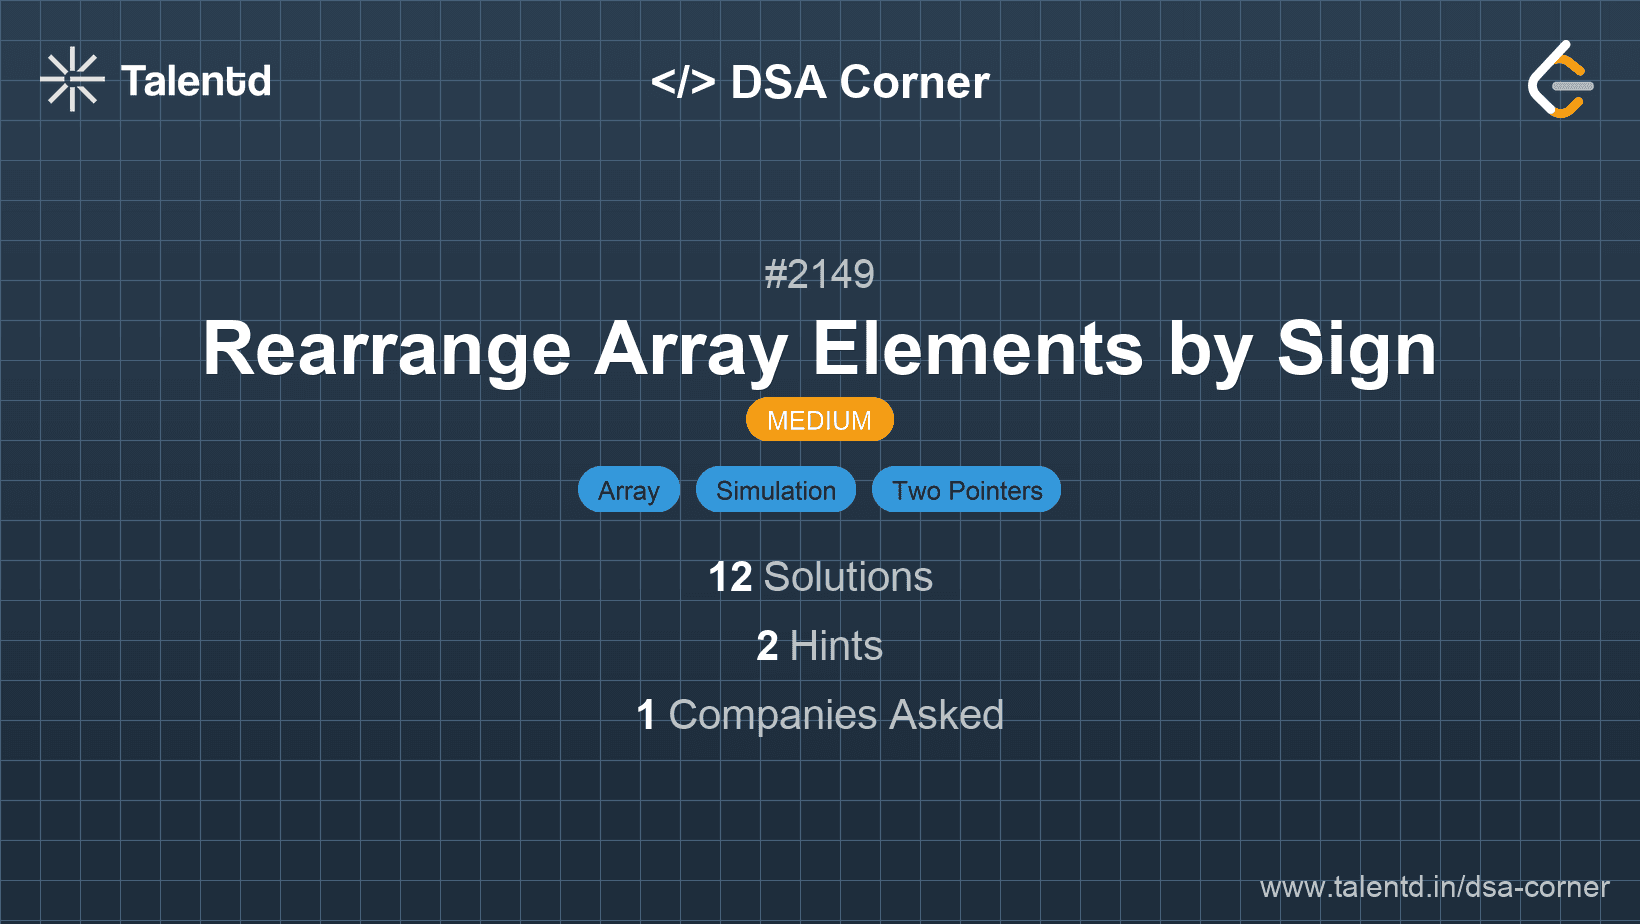Image resolution: width=1640 pixels, height=924 pixels.
Task: Open the 1 Companies Asked entry
Action: coord(819,715)
